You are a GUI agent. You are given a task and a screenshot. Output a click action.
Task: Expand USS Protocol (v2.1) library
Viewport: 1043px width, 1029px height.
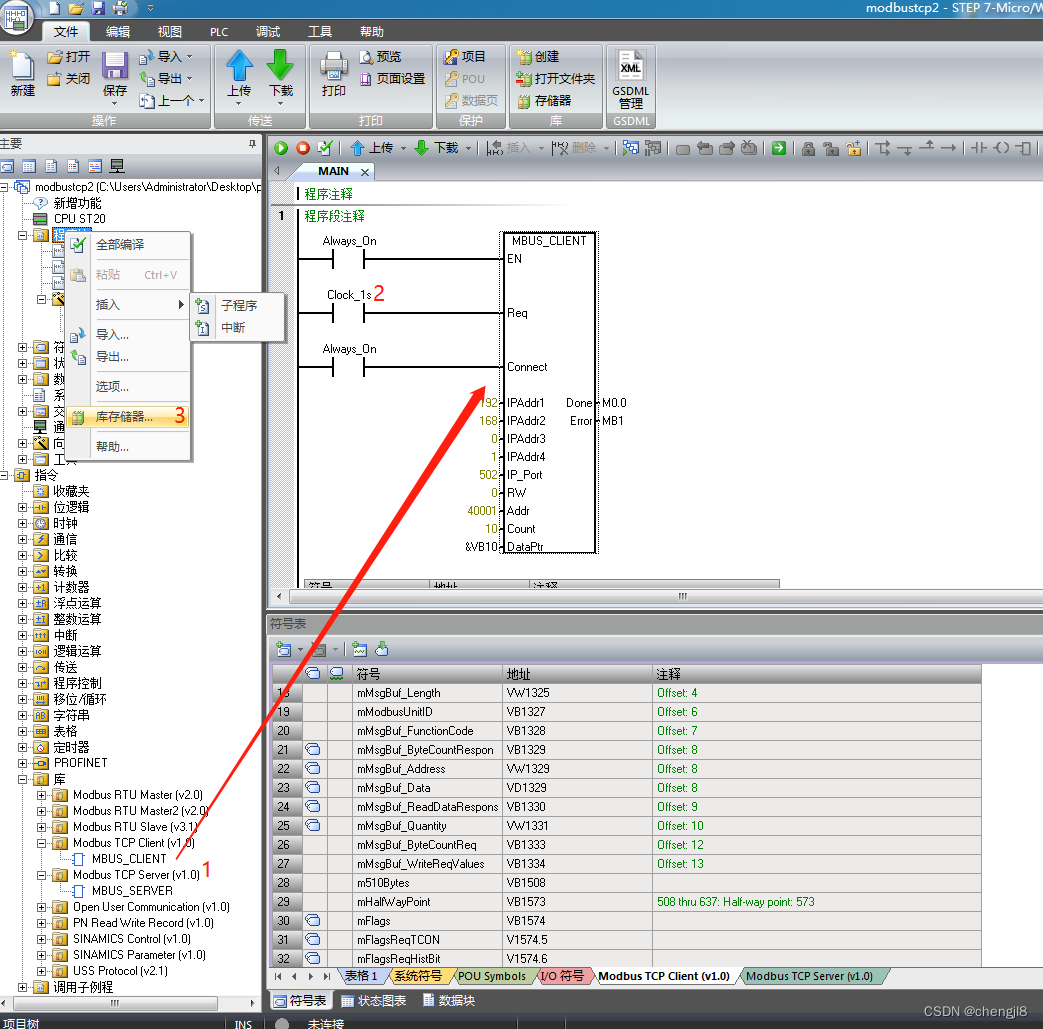pos(41,971)
